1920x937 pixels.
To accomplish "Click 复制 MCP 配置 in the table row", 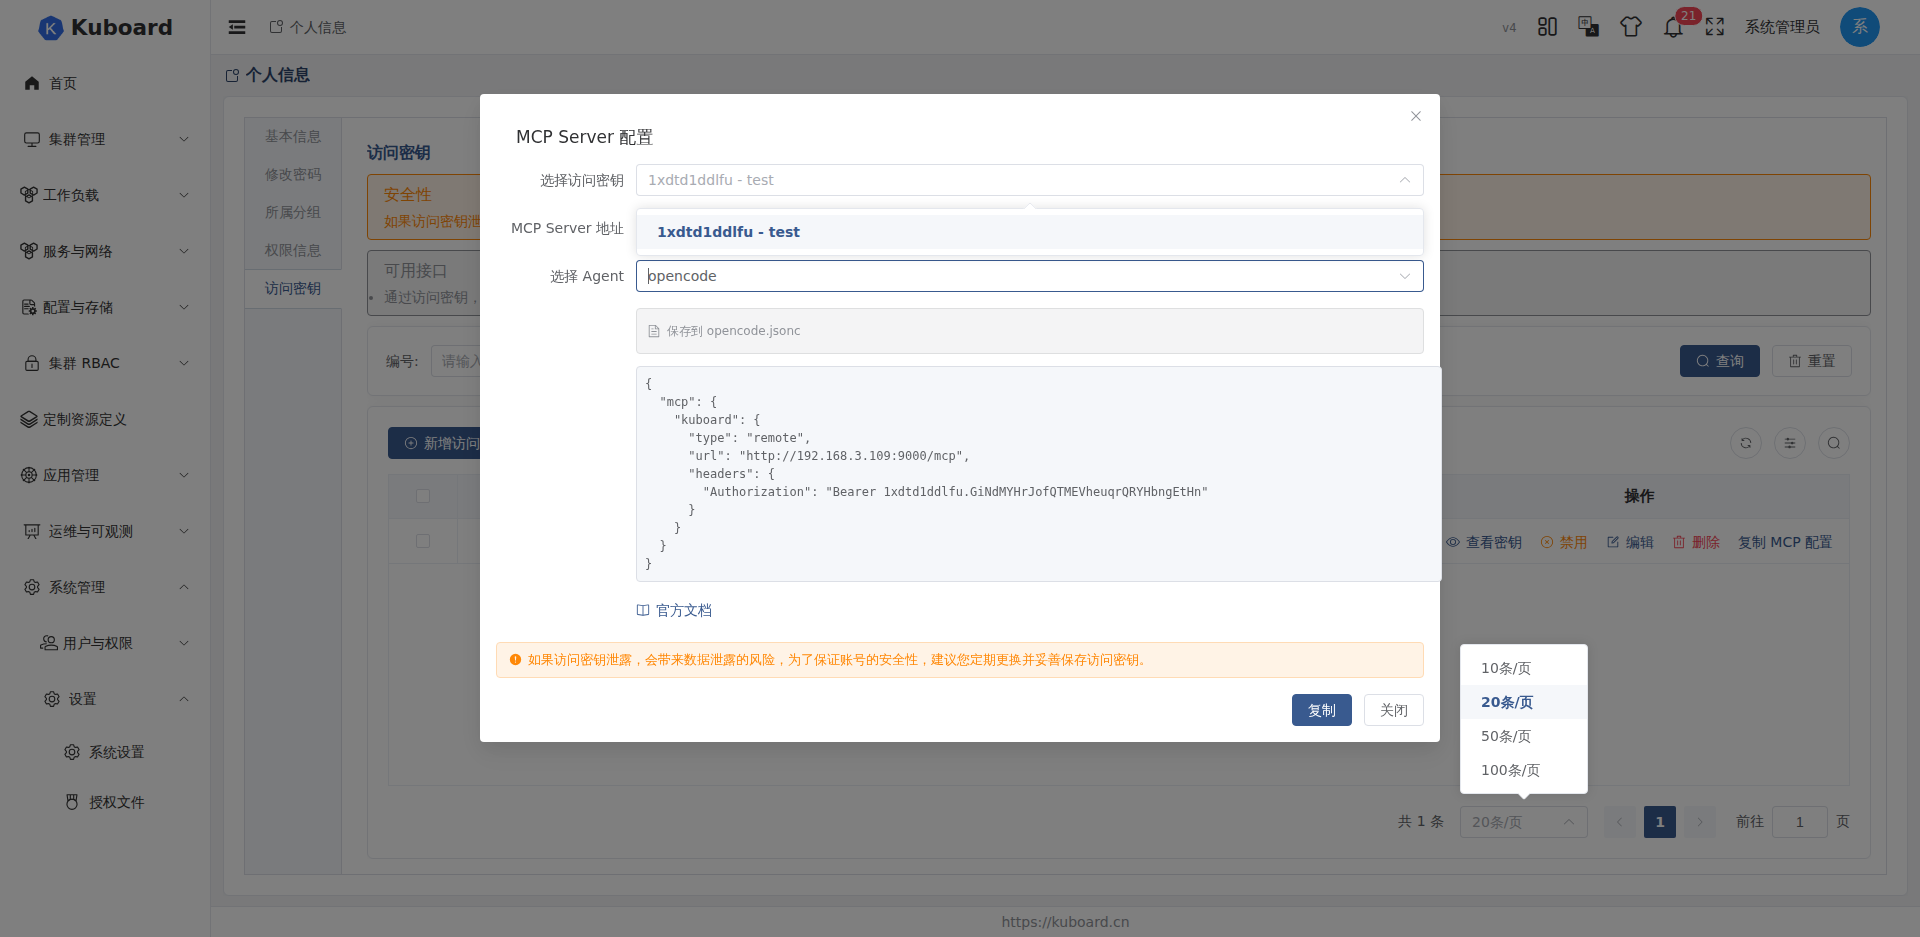I will [1785, 542].
